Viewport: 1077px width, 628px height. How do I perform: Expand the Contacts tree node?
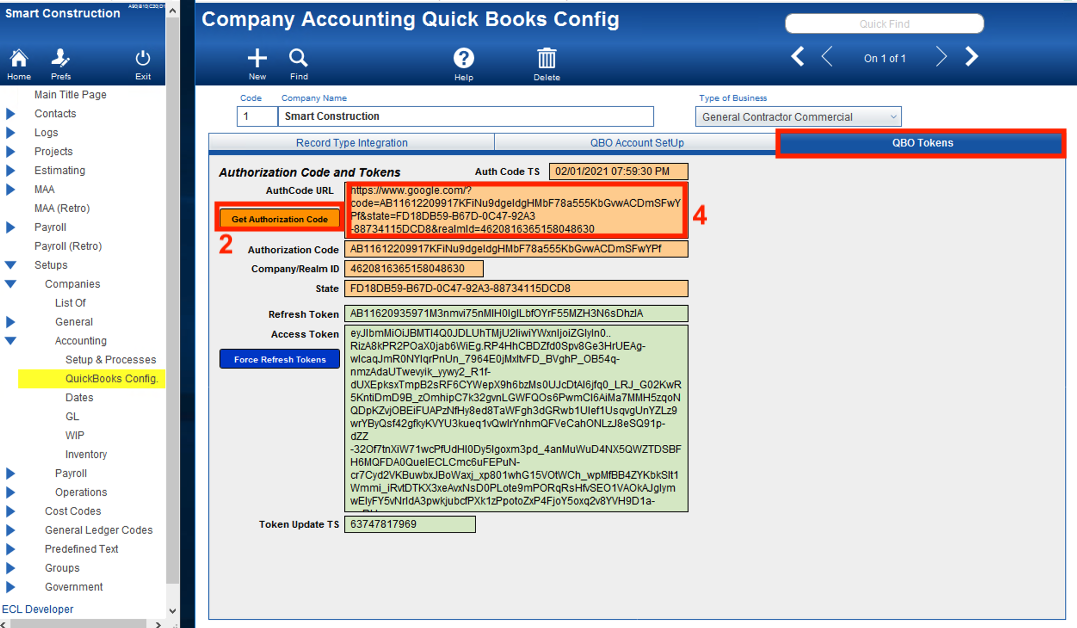point(10,113)
